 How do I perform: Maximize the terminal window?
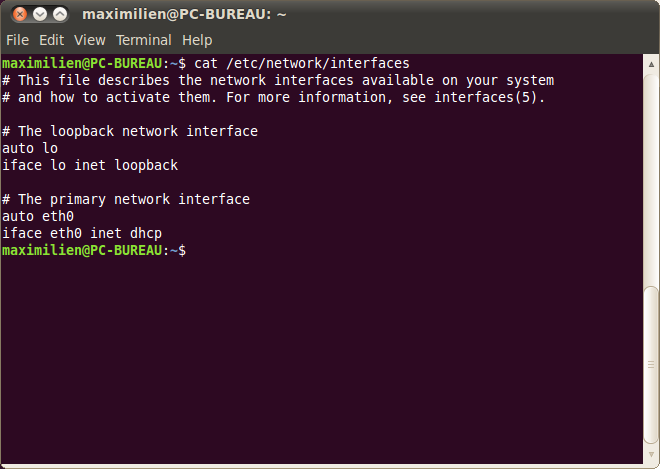click(60, 14)
